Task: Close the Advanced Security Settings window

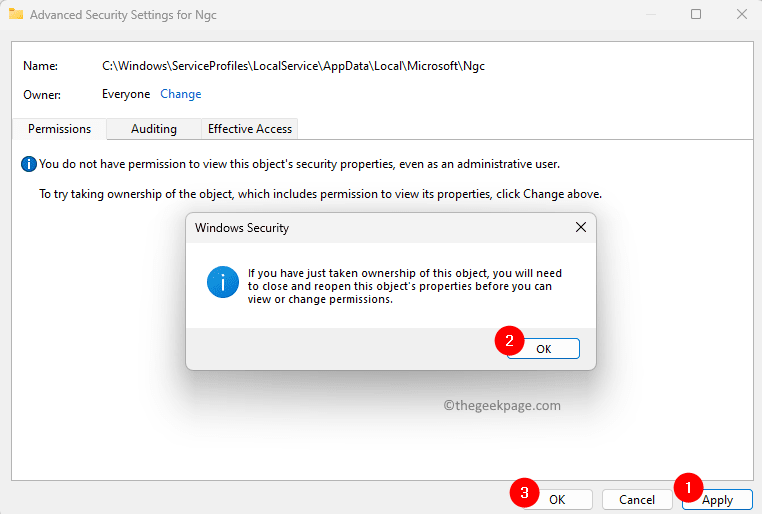Action: click(741, 14)
